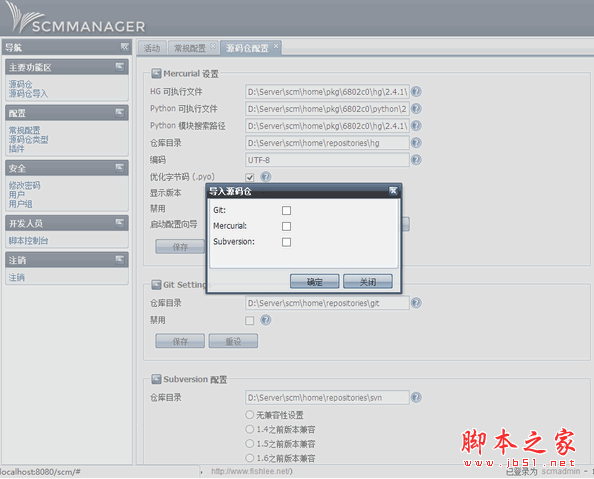Show help for HG 可执行文件
This screenshot has width=594, height=479.
[x=416, y=91]
